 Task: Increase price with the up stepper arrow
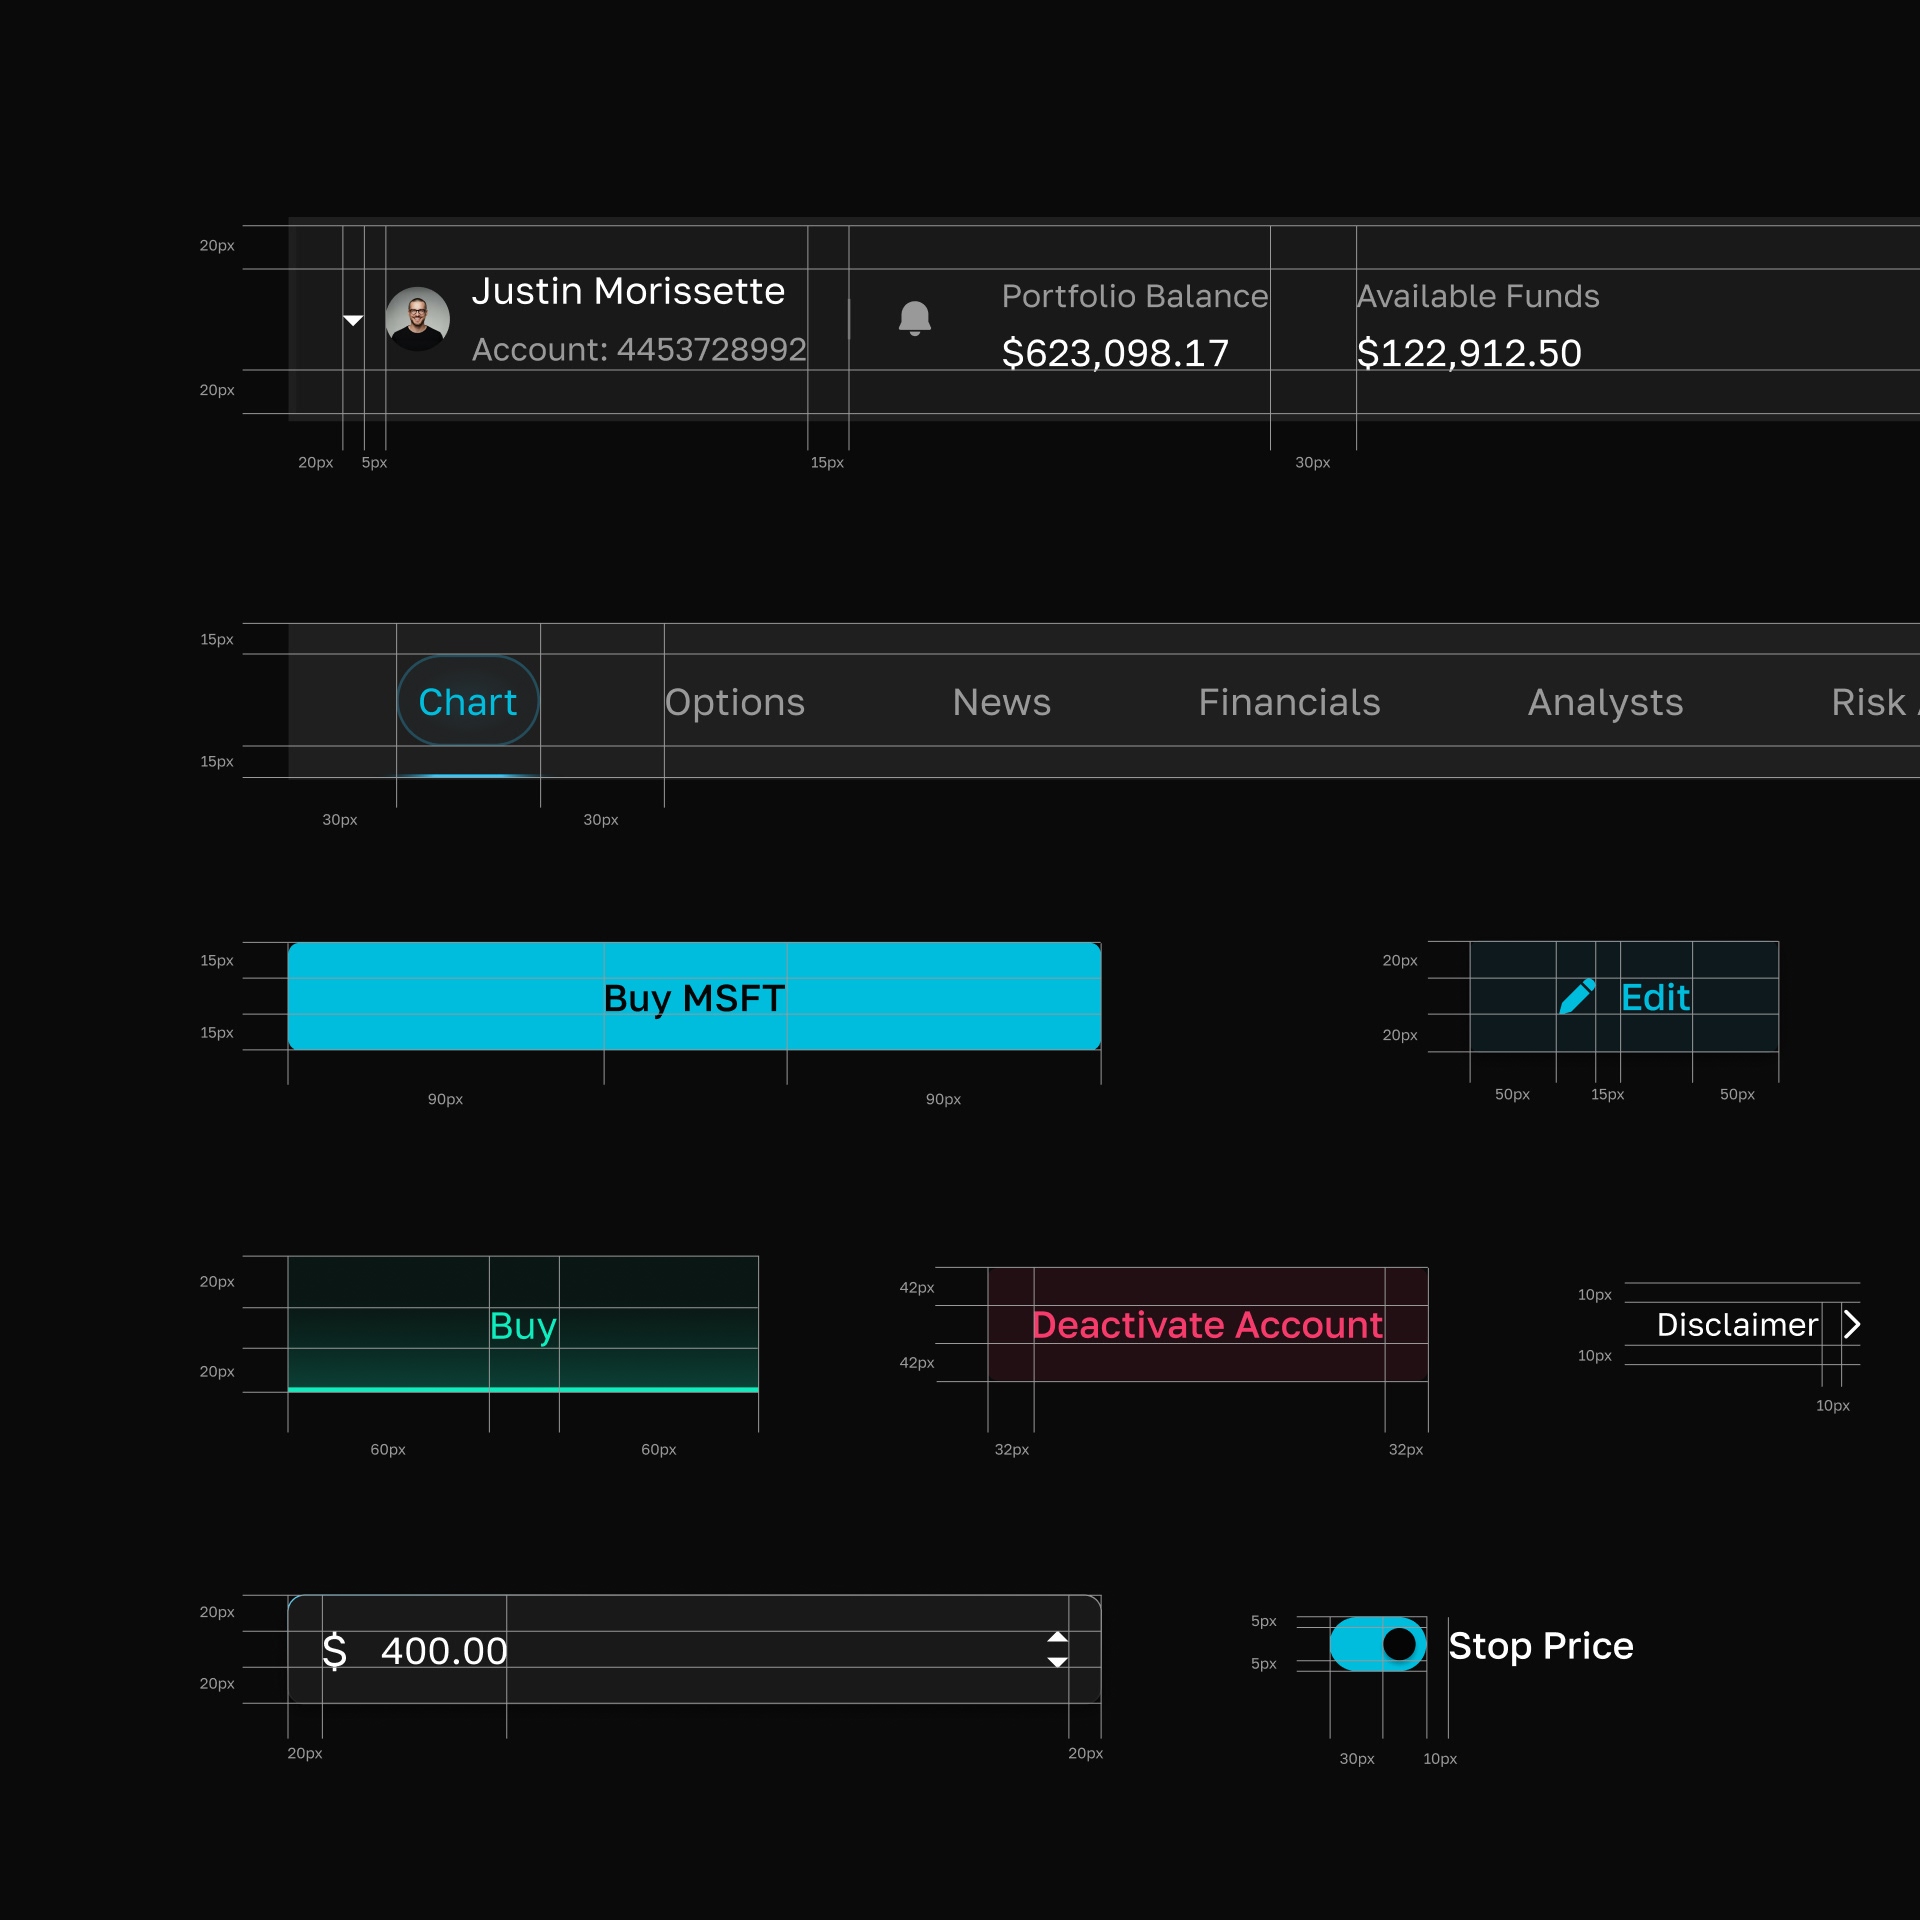click(1057, 1637)
